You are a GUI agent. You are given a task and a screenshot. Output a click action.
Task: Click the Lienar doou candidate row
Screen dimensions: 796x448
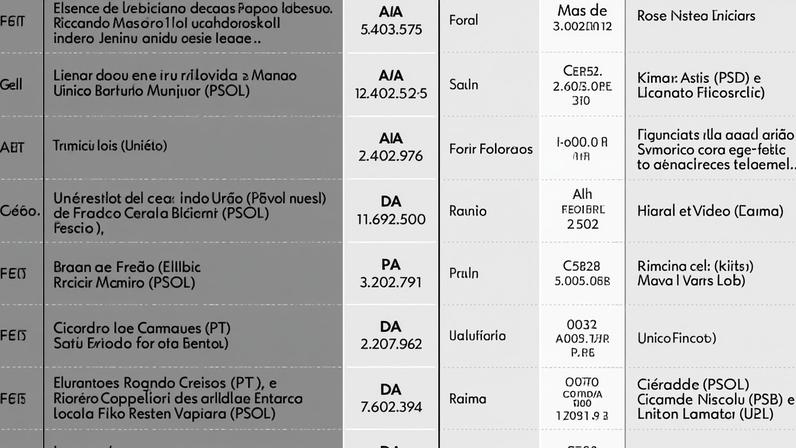[x=193, y=83]
